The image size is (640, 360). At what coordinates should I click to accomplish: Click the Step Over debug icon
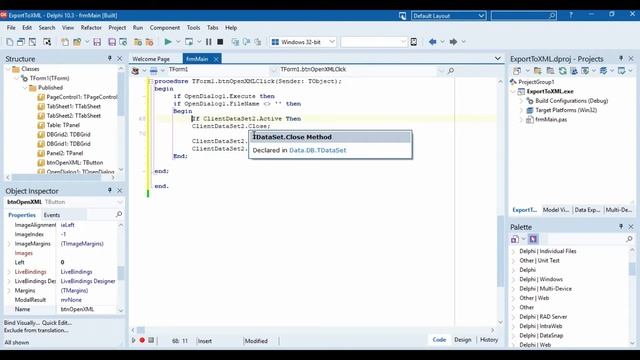(235, 42)
